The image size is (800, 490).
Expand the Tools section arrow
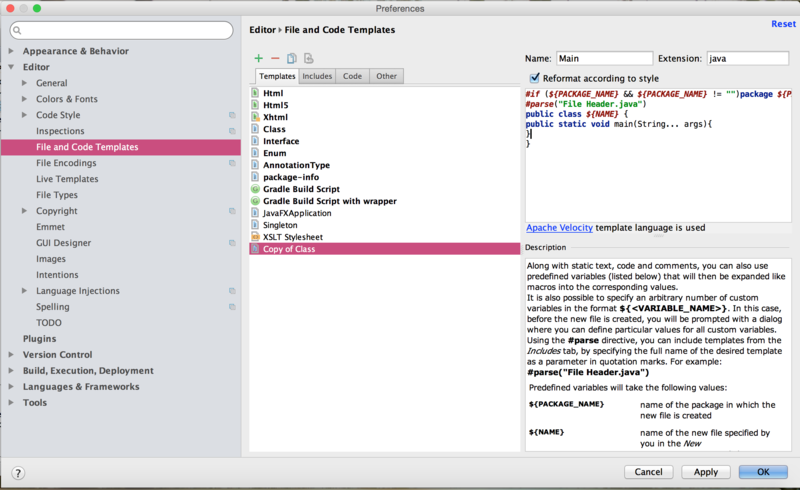pos(11,402)
